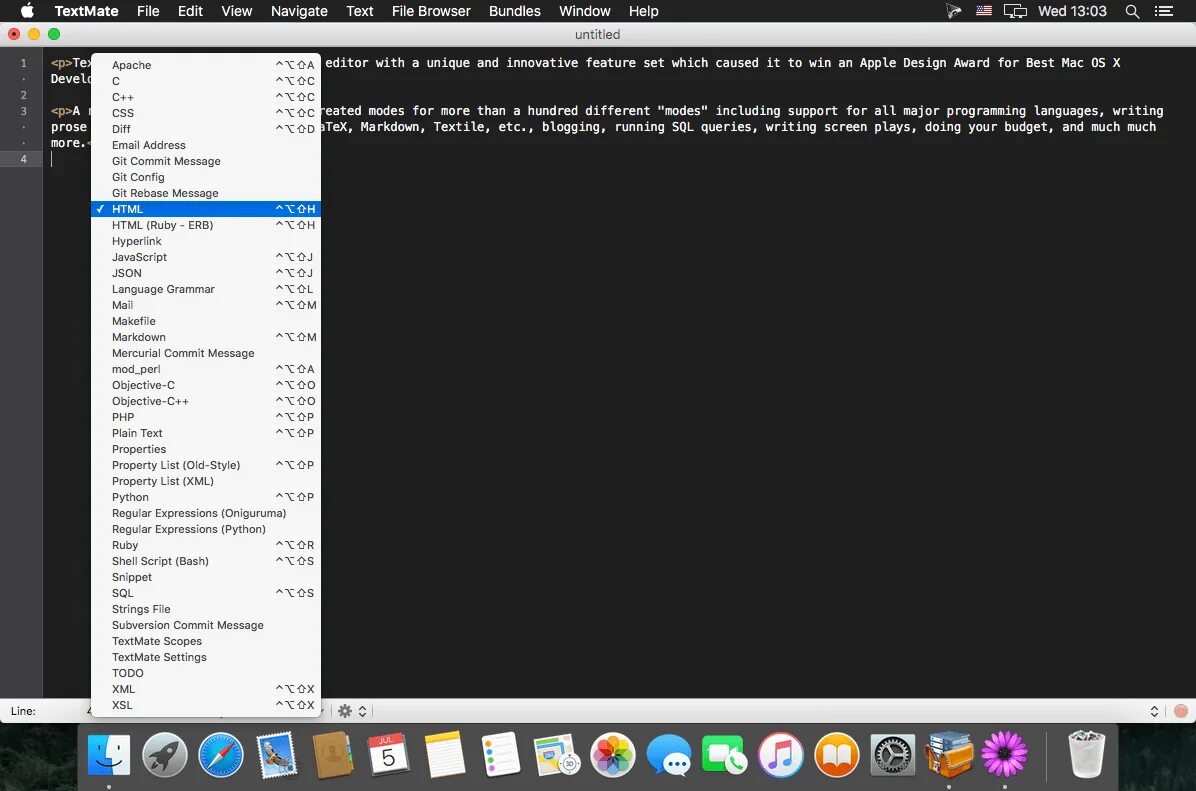Launch Safari from the Dock
The width and height of the screenshot is (1196, 791).
click(x=220, y=754)
